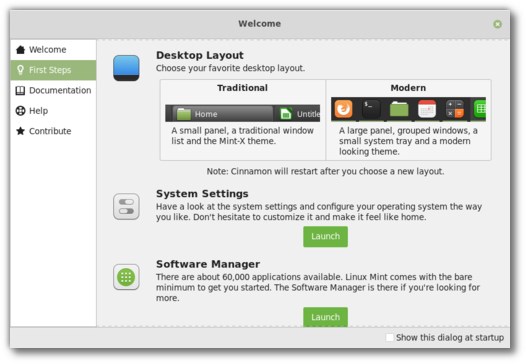Click the blue Desktop Layout monitor icon
The width and height of the screenshot is (526, 364).
pos(126,68)
